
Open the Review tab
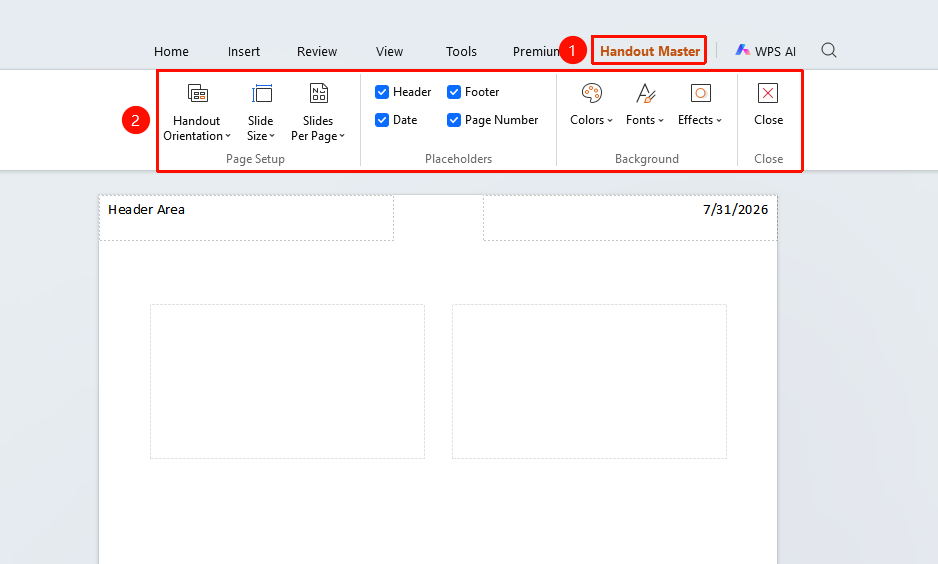317,51
